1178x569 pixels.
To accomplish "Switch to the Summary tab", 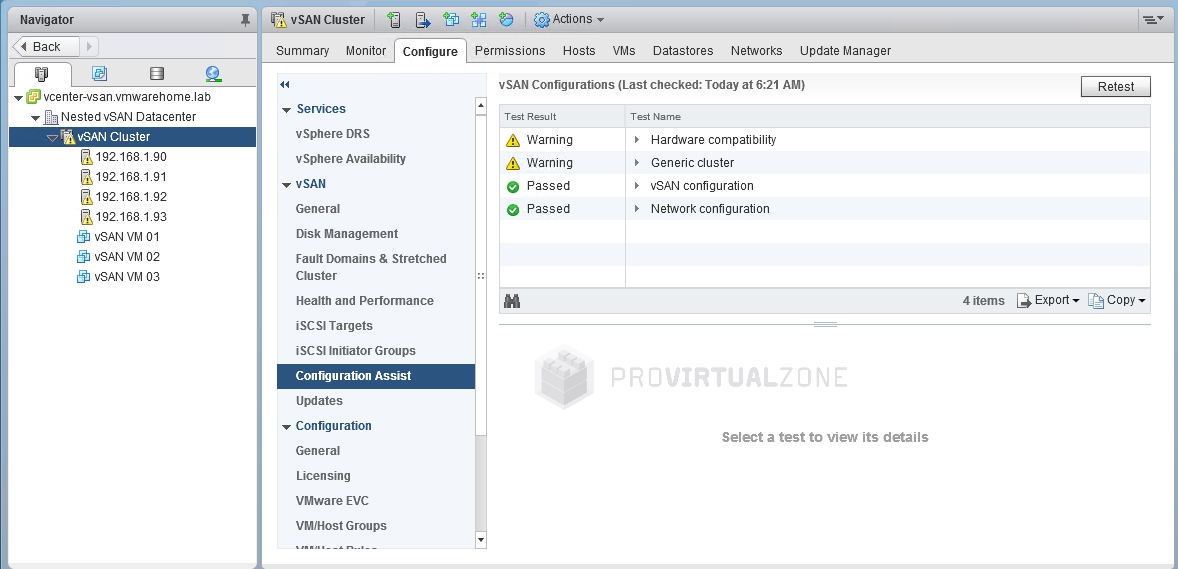I will click(x=302, y=51).
